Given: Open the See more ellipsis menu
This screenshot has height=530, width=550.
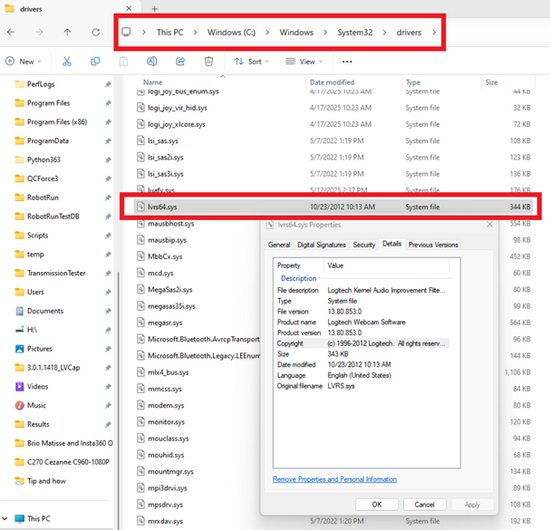Looking at the screenshot, I should point(347,62).
